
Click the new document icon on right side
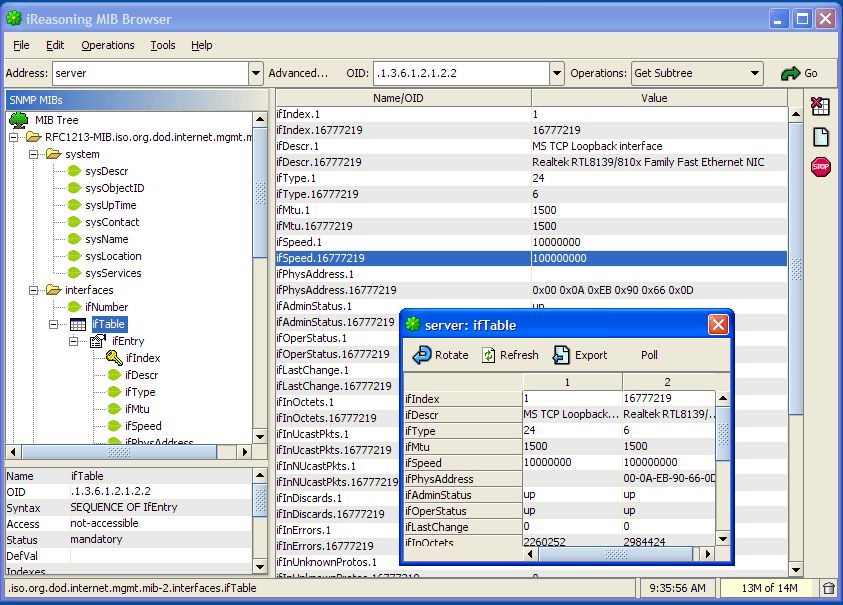820,136
